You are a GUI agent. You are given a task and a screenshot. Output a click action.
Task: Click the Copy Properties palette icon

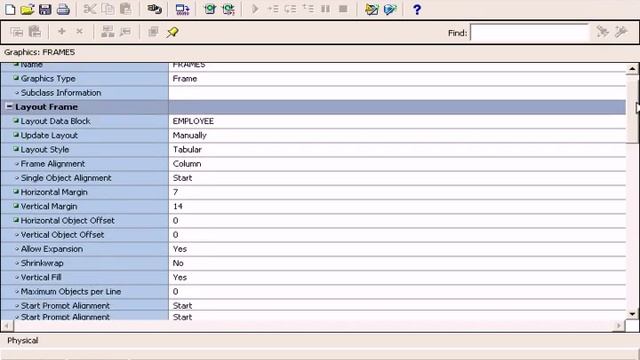pyautogui.click(x=17, y=31)
